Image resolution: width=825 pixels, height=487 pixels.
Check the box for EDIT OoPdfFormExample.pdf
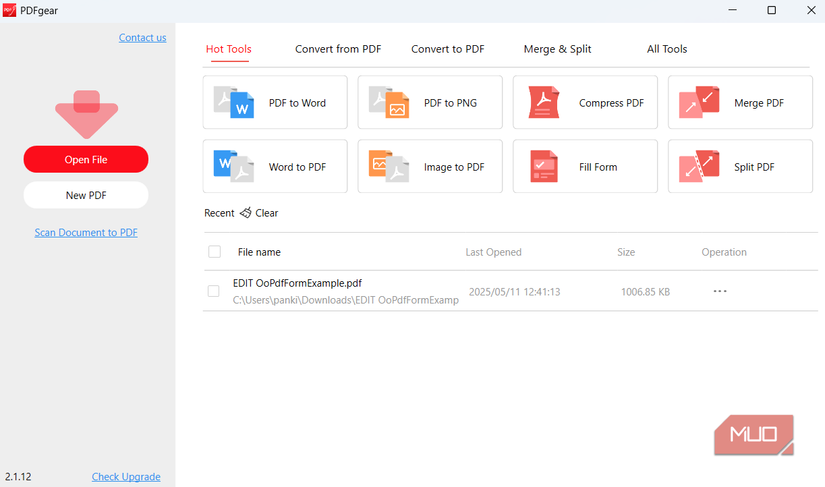pyautogui.click(x=214, y=291)
